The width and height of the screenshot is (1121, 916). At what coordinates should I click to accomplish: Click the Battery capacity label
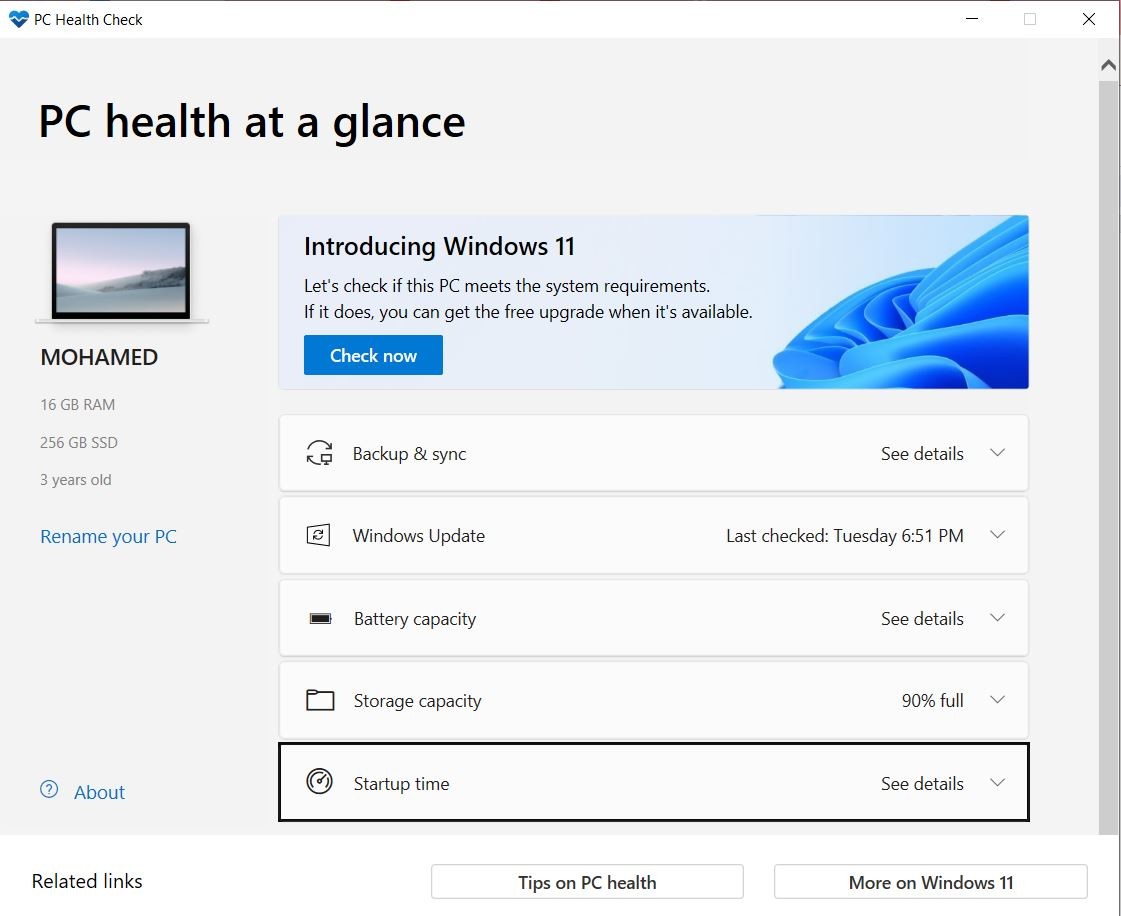point(415,619)
